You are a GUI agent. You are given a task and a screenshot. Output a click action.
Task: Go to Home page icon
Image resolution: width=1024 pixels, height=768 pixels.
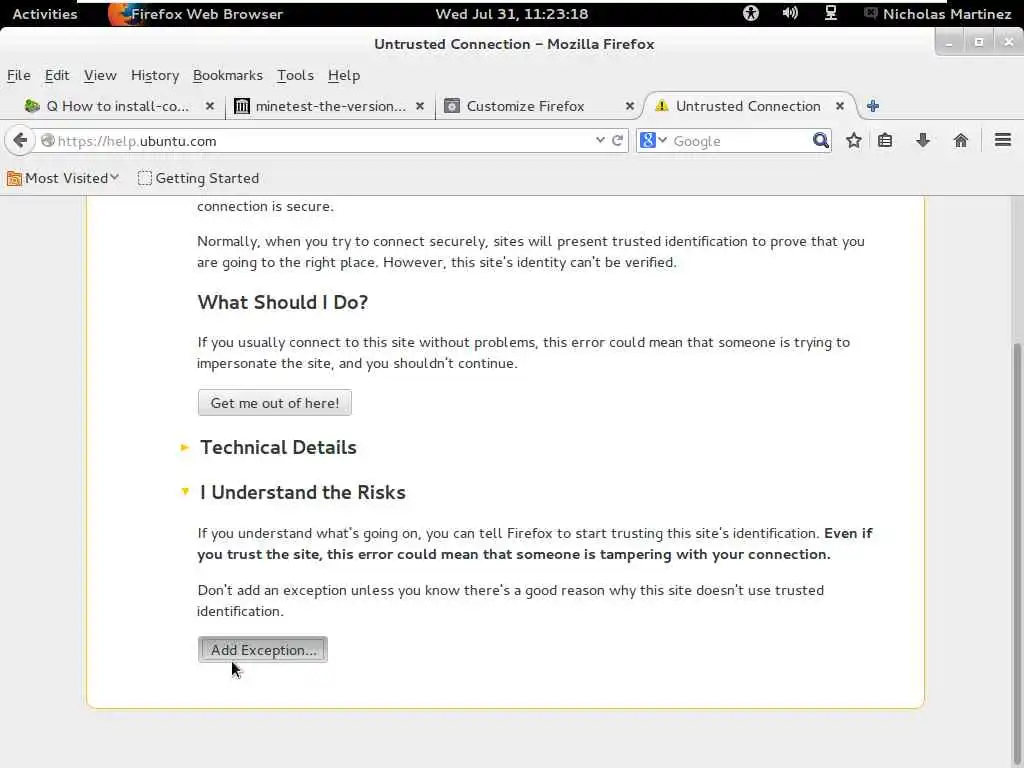coord(960,140)
